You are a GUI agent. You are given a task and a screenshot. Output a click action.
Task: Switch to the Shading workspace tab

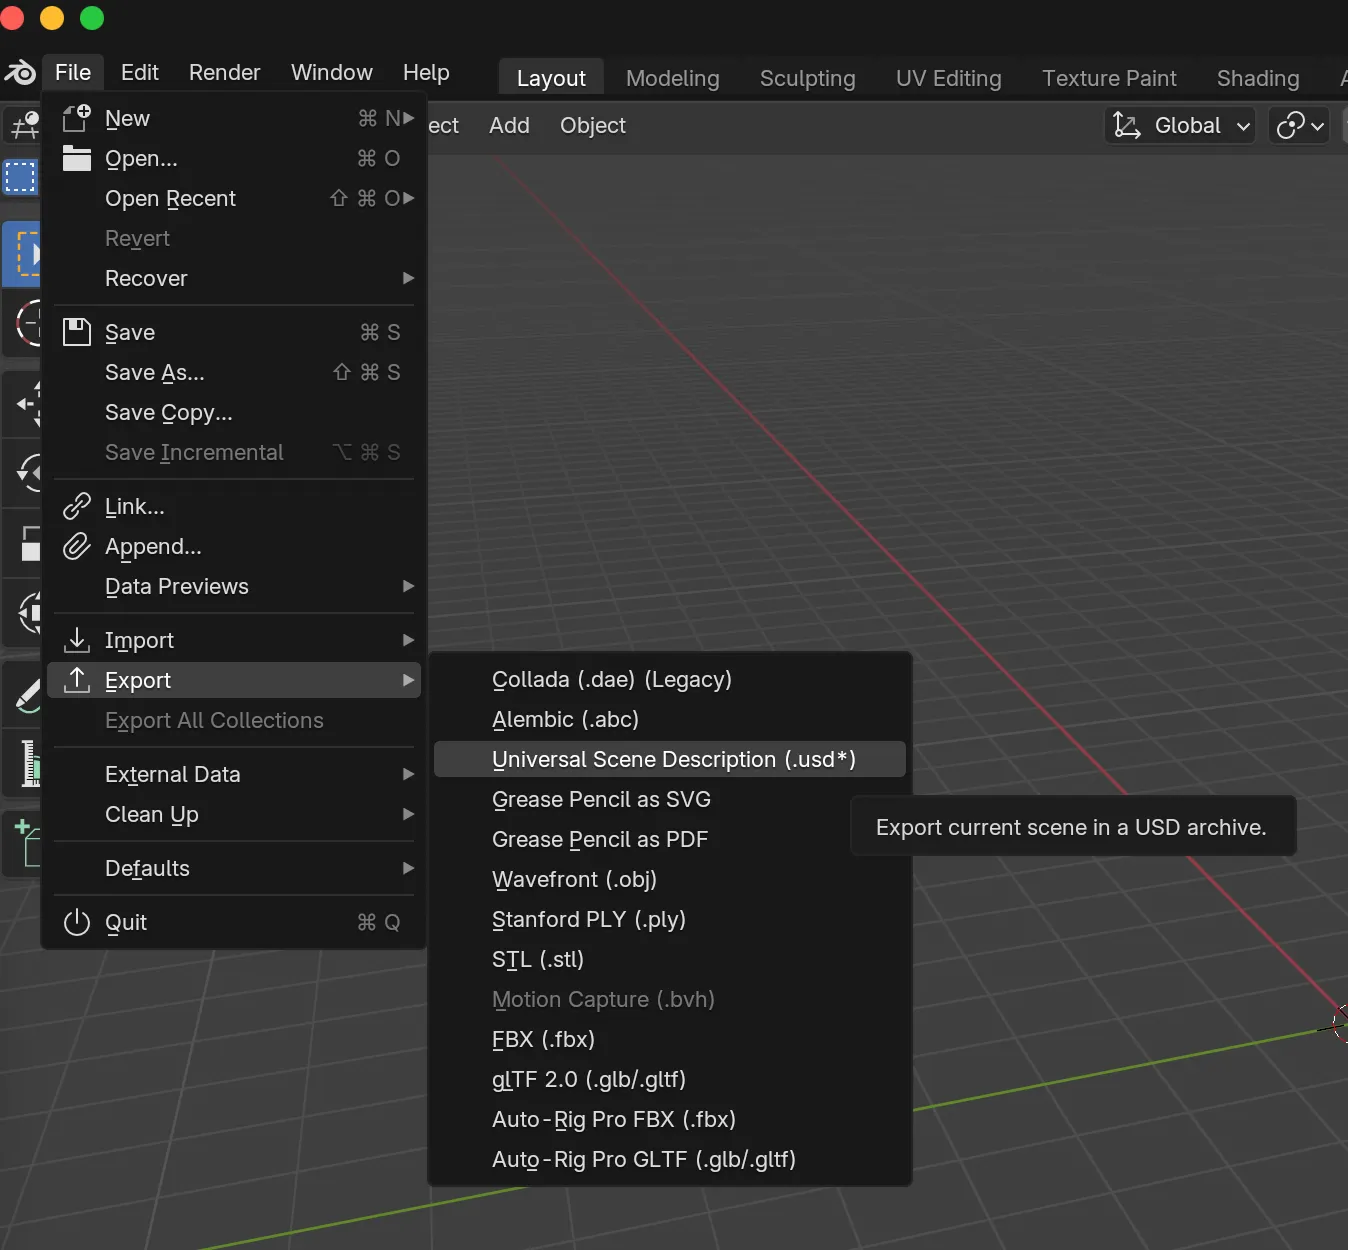(1258, 78)
